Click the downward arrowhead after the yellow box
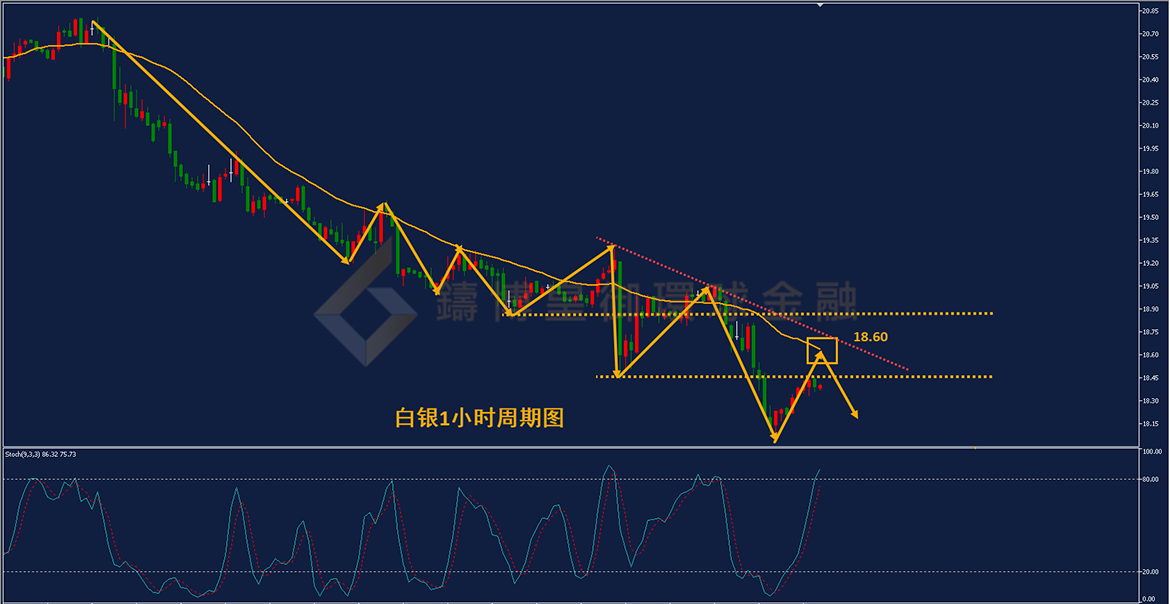This screenshot has width=1170, height=604. point(854,413)
